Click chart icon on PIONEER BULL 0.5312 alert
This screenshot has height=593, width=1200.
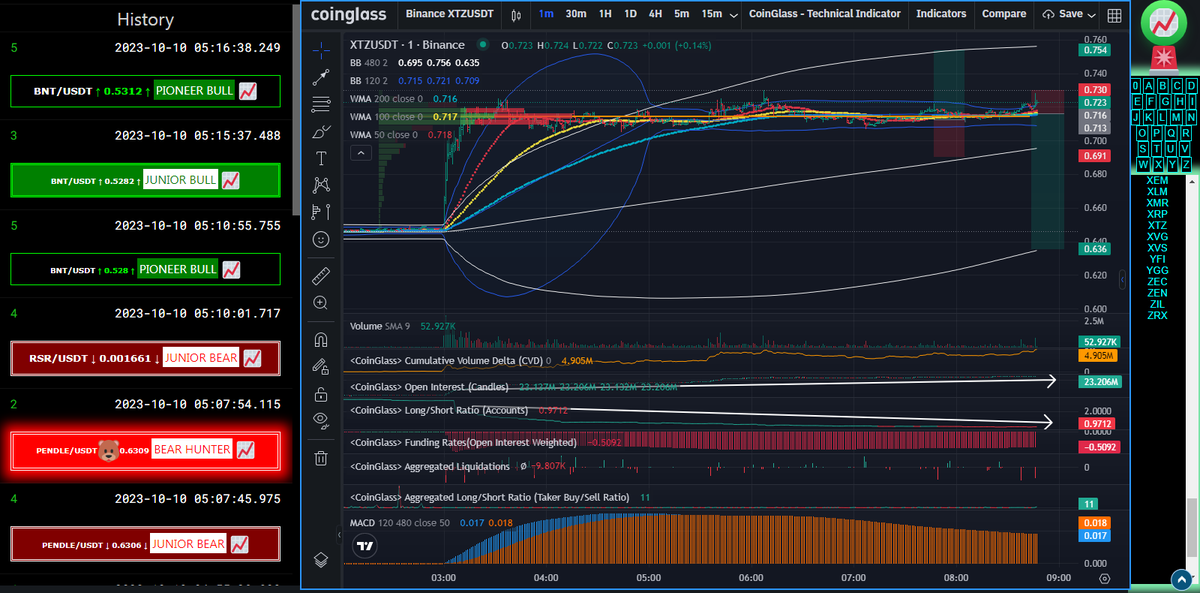(x=249, y=91)
